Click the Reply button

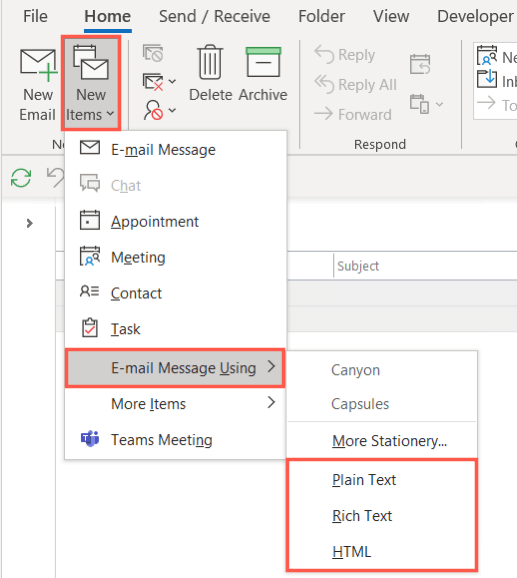tap(345, 55)
